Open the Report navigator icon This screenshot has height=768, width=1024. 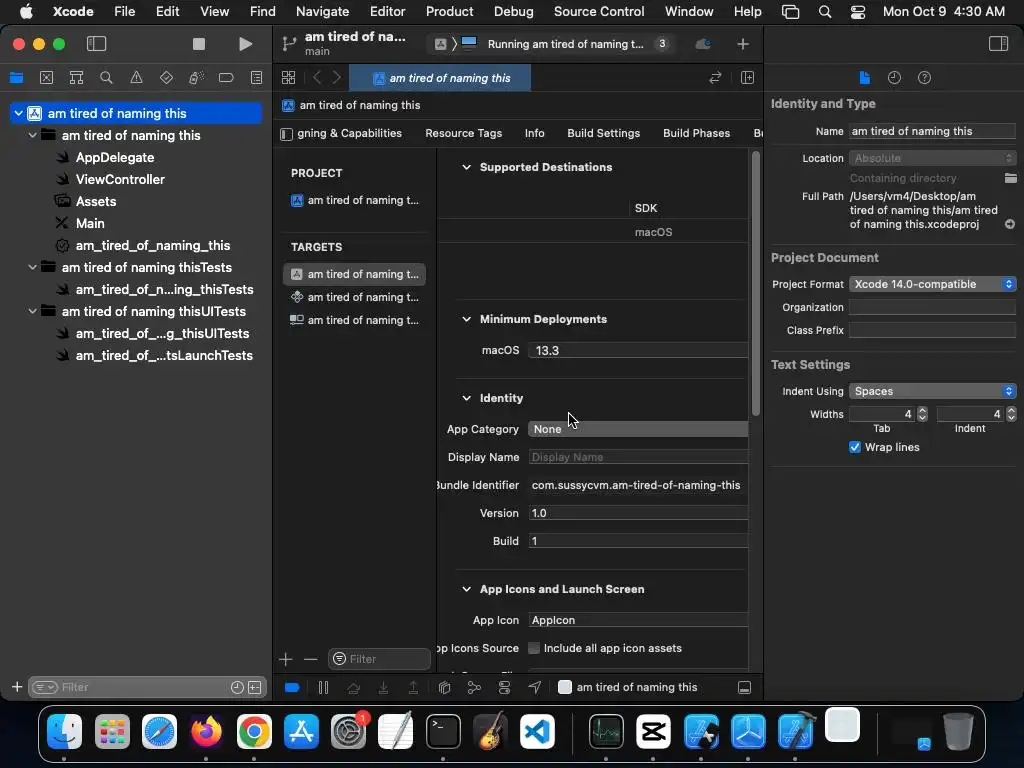pos(256,78)
